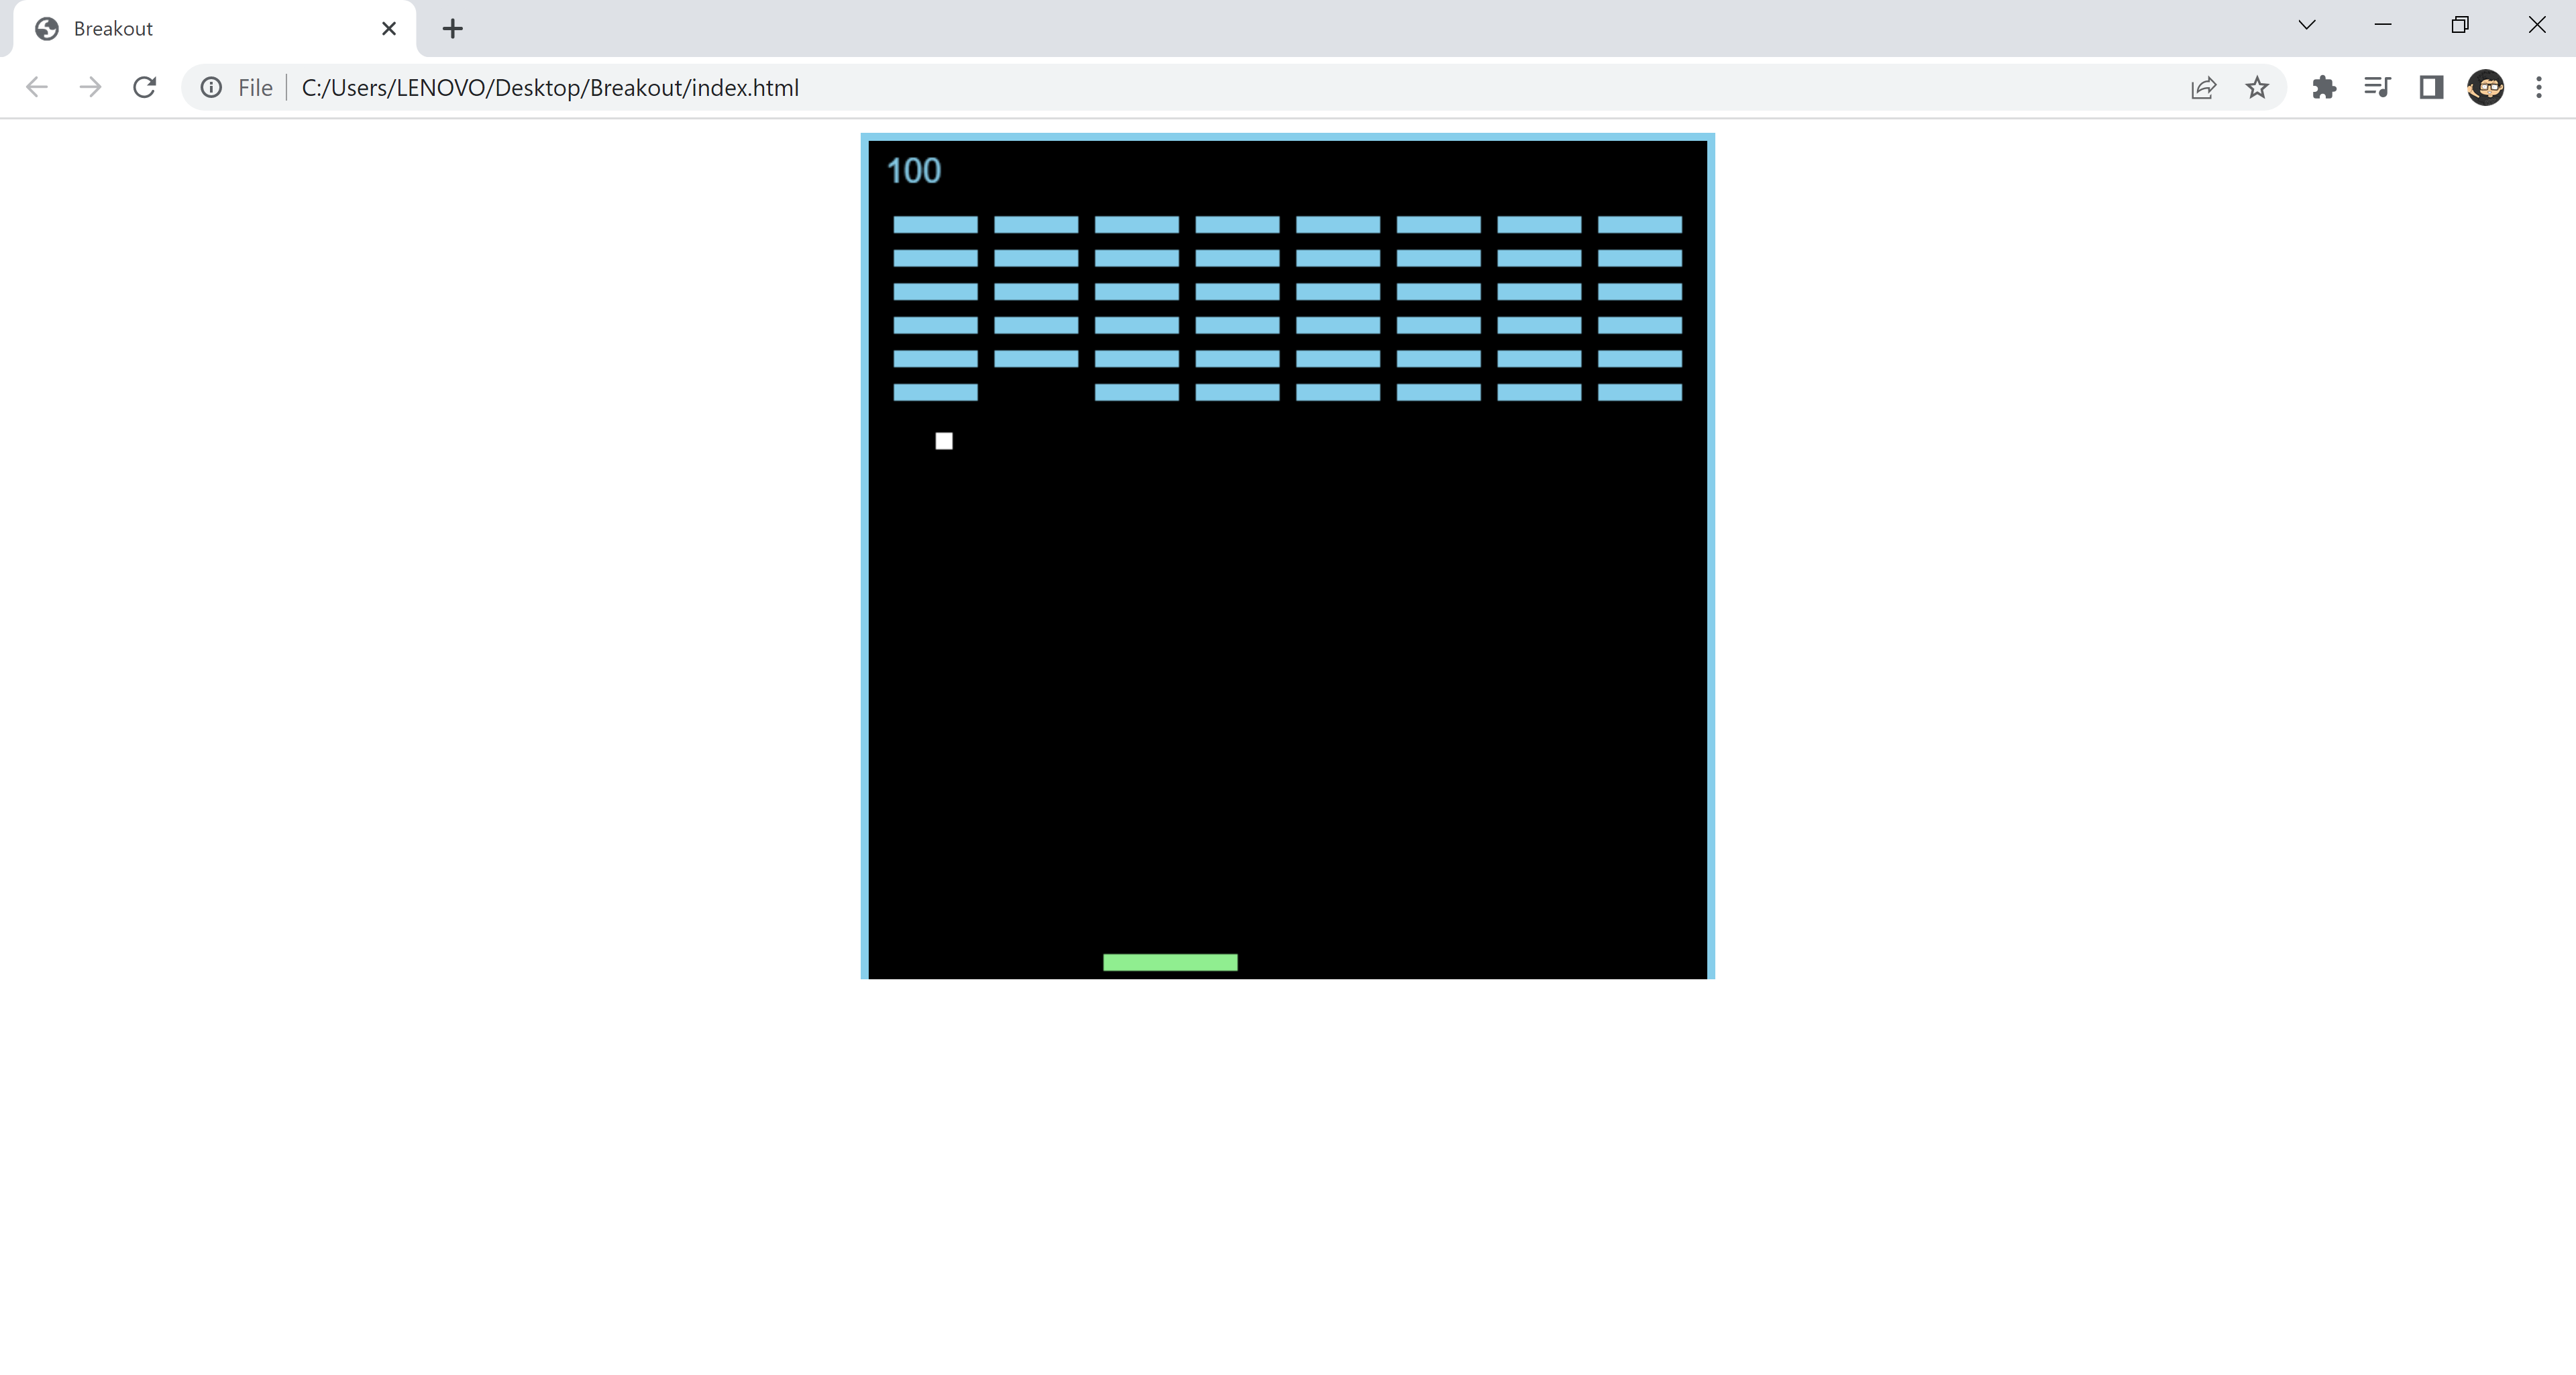Toggle the browser side panel
This screenshot has width=2576, height=1375.
pyautogui.click(x=2431, y=88)
